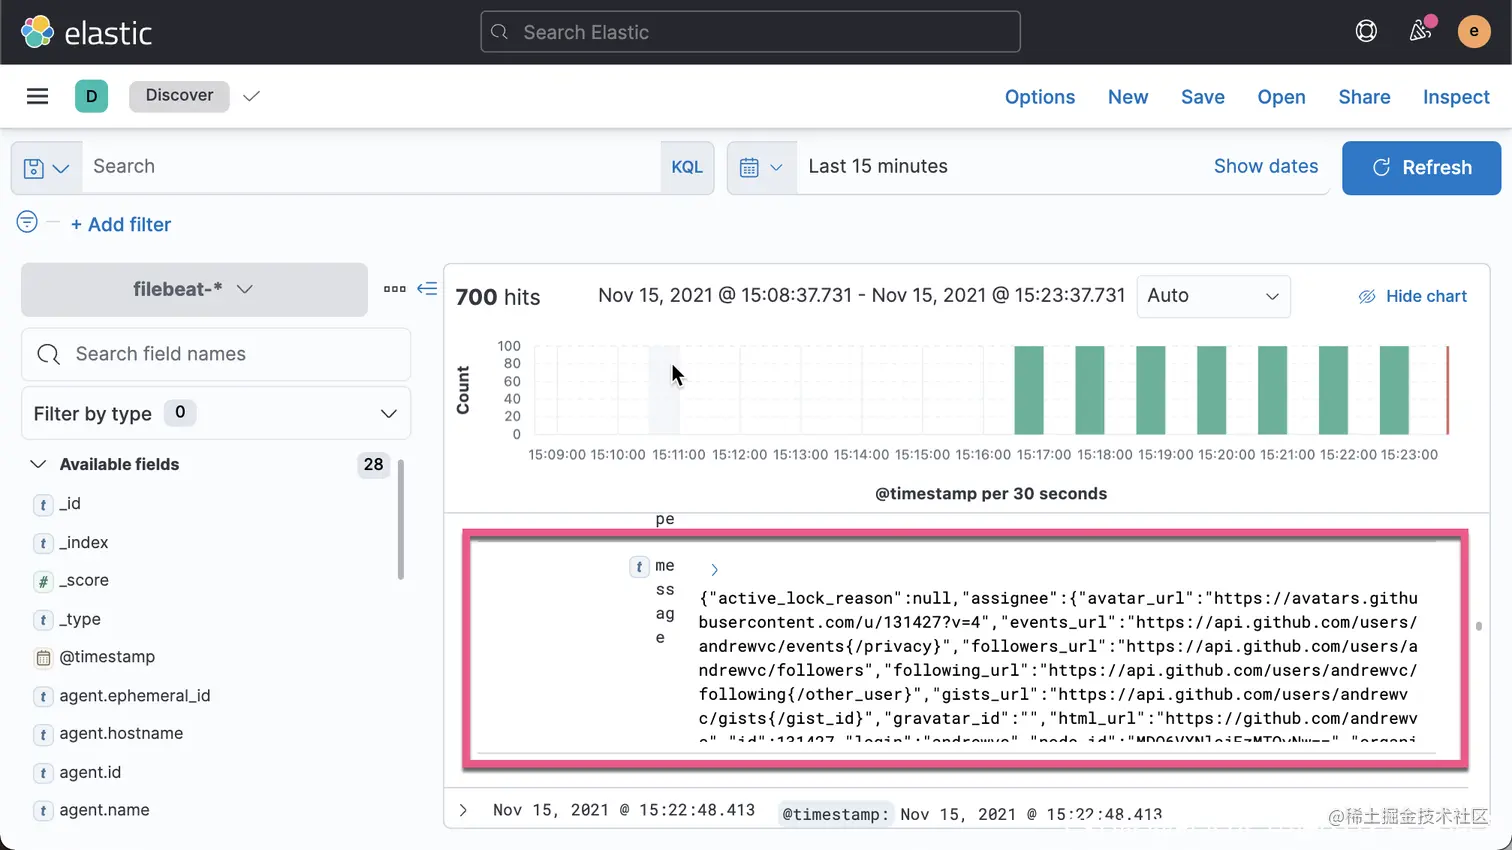
Task: Click the Search Elastic field
Action: [x=750, y=32]
